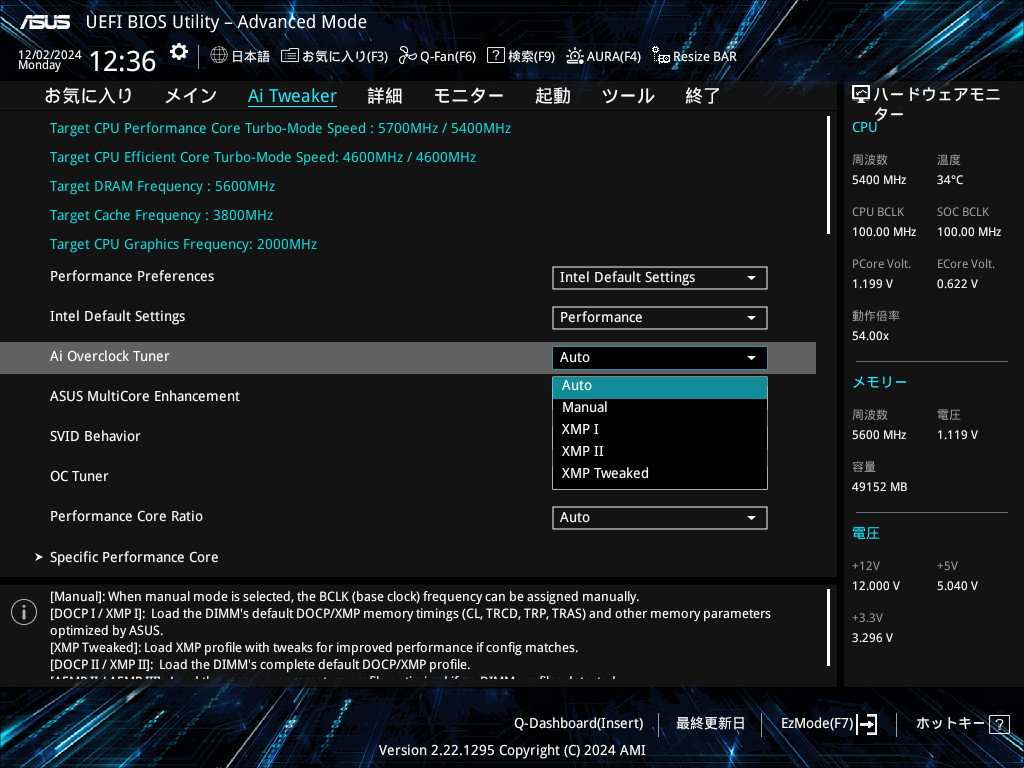This screenshot has width=1024, height=768.
Task: Click the ASUS logo
Action: point(44,22)
